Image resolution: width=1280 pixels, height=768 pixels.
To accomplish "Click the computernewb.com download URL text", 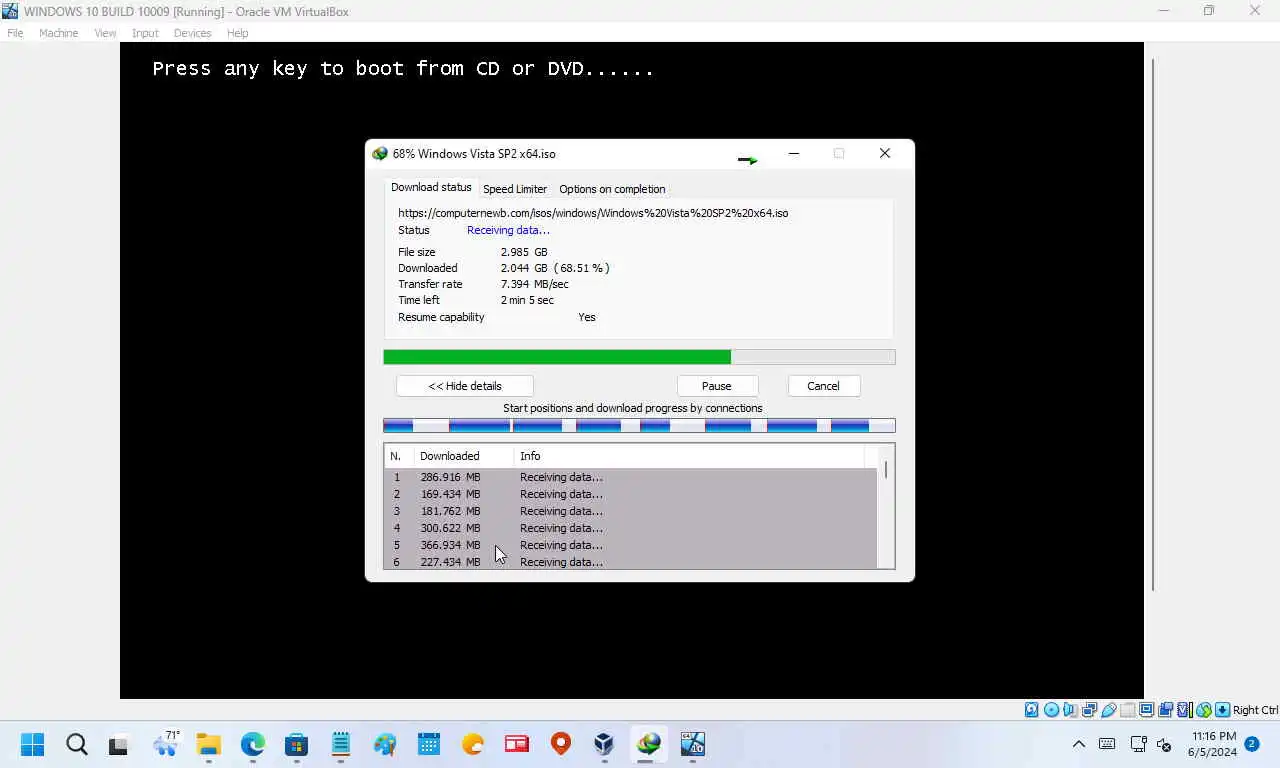I will coord(593,213).
